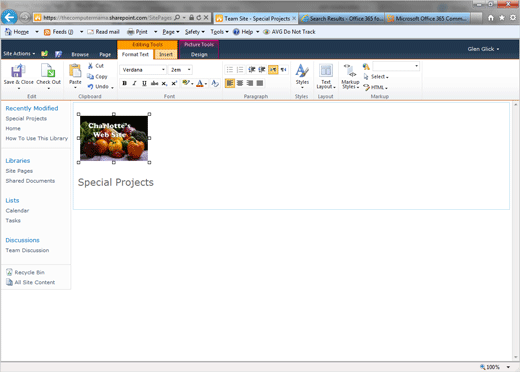Cut the selection with scissors icon

click(90, 66)
